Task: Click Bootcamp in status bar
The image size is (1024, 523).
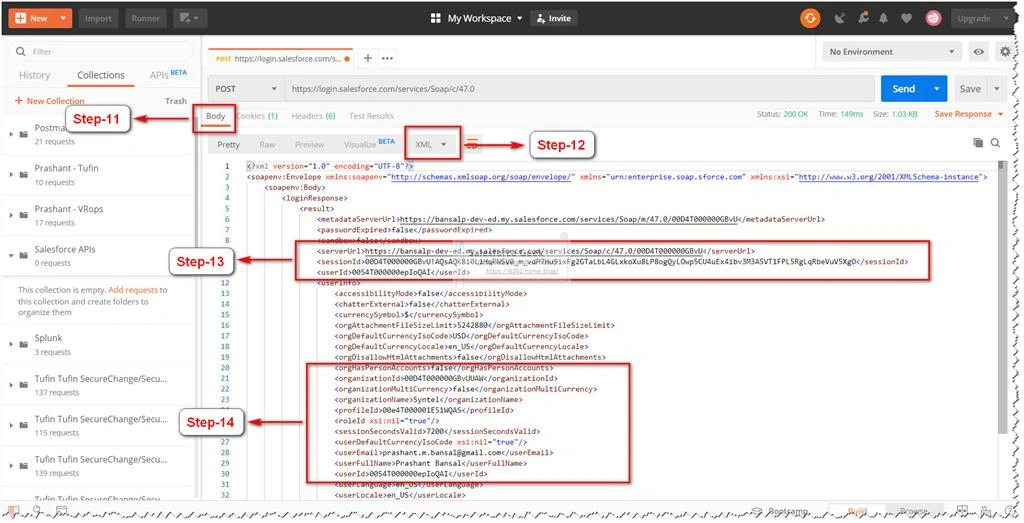Action: [782, 511]
